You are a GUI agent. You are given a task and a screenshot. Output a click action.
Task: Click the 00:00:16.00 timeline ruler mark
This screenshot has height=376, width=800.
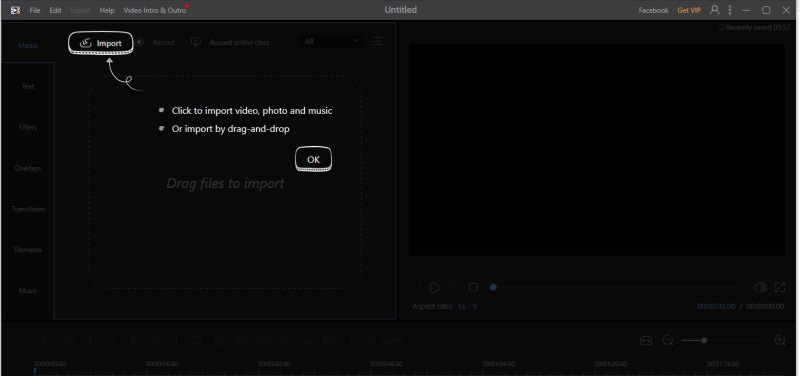click(x=162, y=364)
